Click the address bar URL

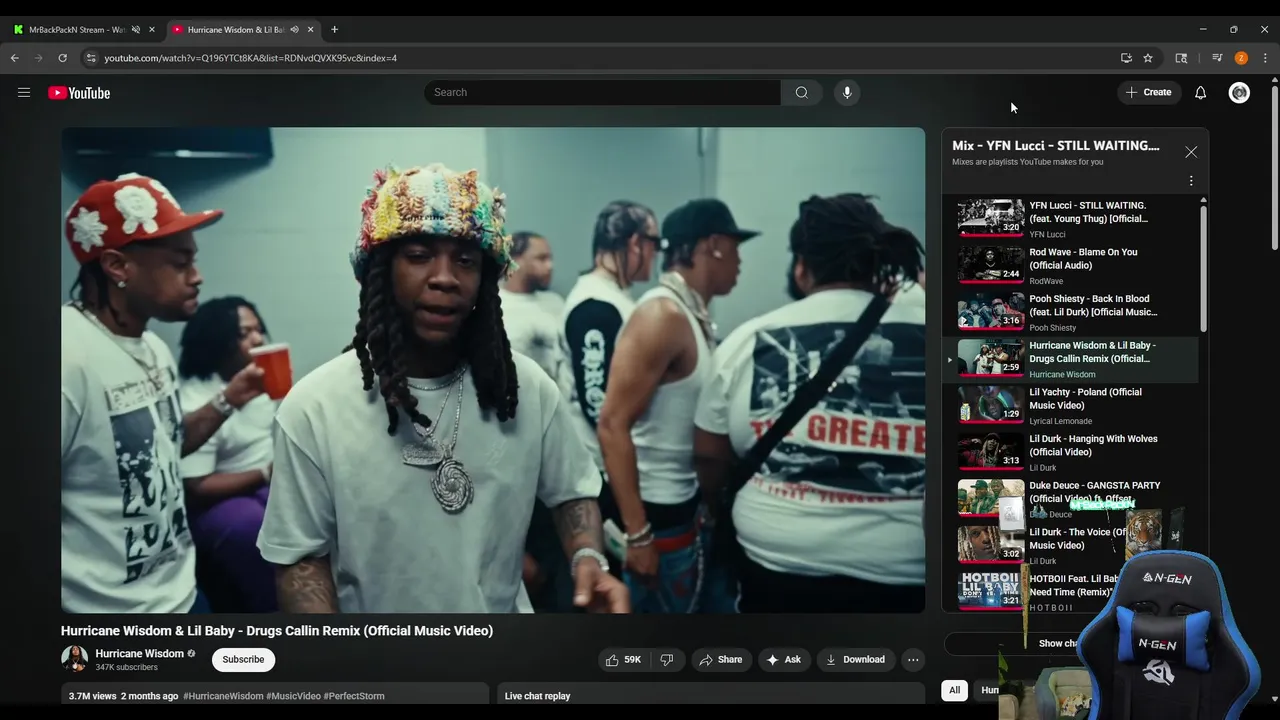251,58
